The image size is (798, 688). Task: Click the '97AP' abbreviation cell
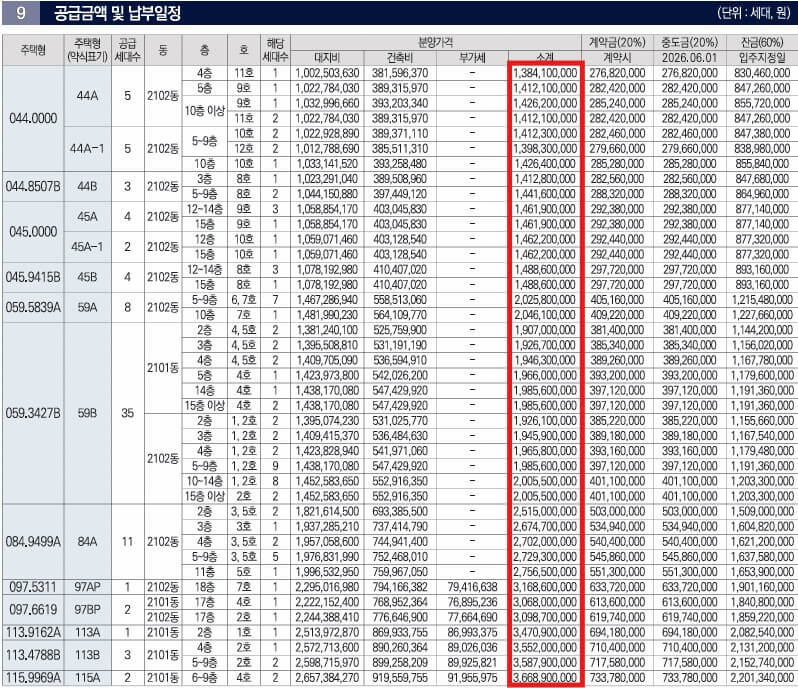point(87,587)
